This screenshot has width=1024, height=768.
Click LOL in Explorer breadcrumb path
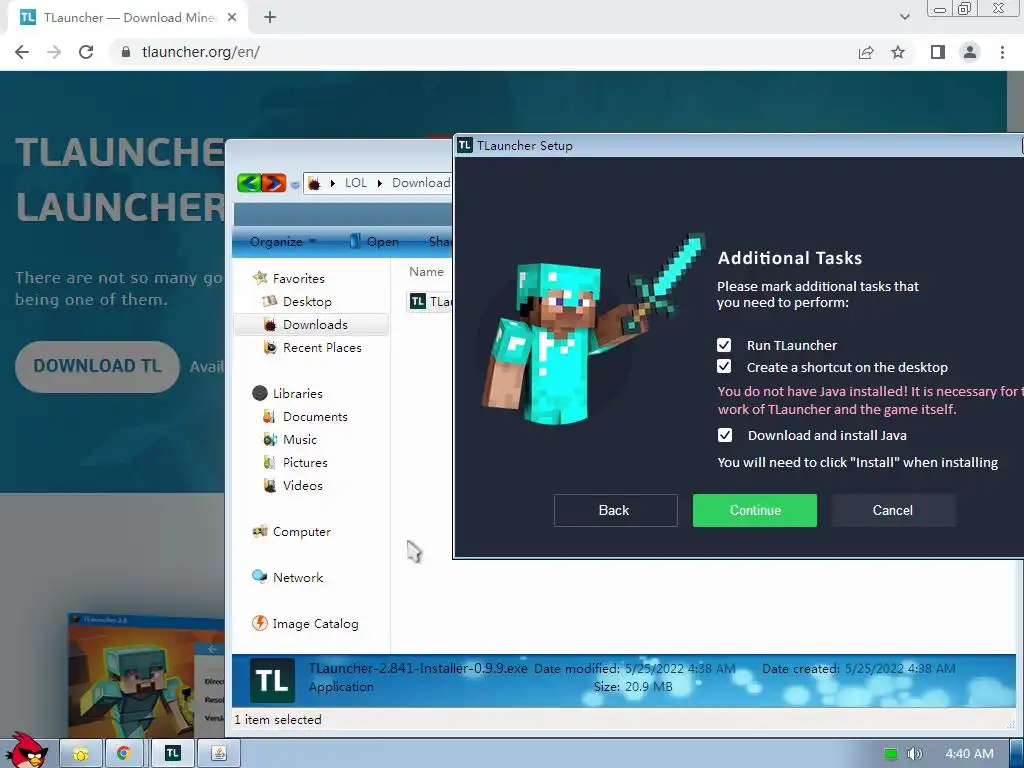[356, 183]
